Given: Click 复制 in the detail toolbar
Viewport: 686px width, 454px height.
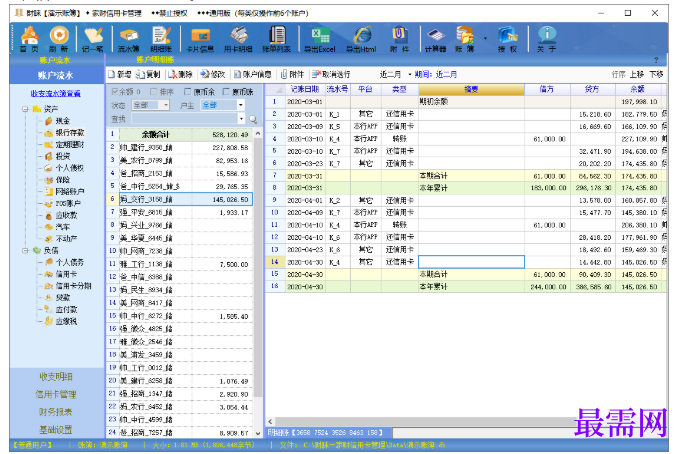Looking at the screenshot, I should click(x=148, y=74).
